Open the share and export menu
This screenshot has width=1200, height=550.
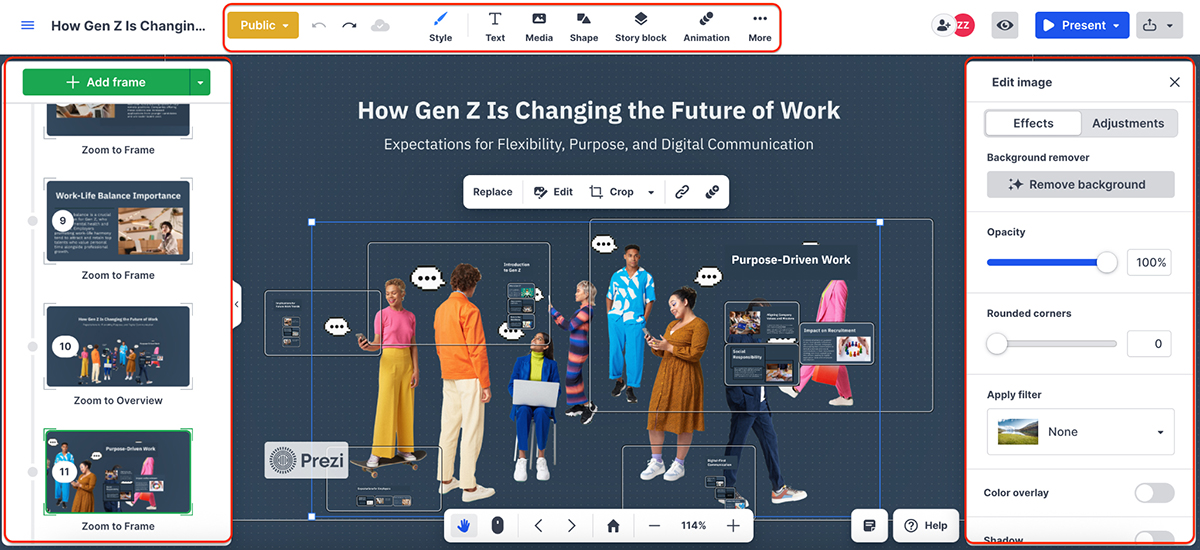tap(1160, 25)
